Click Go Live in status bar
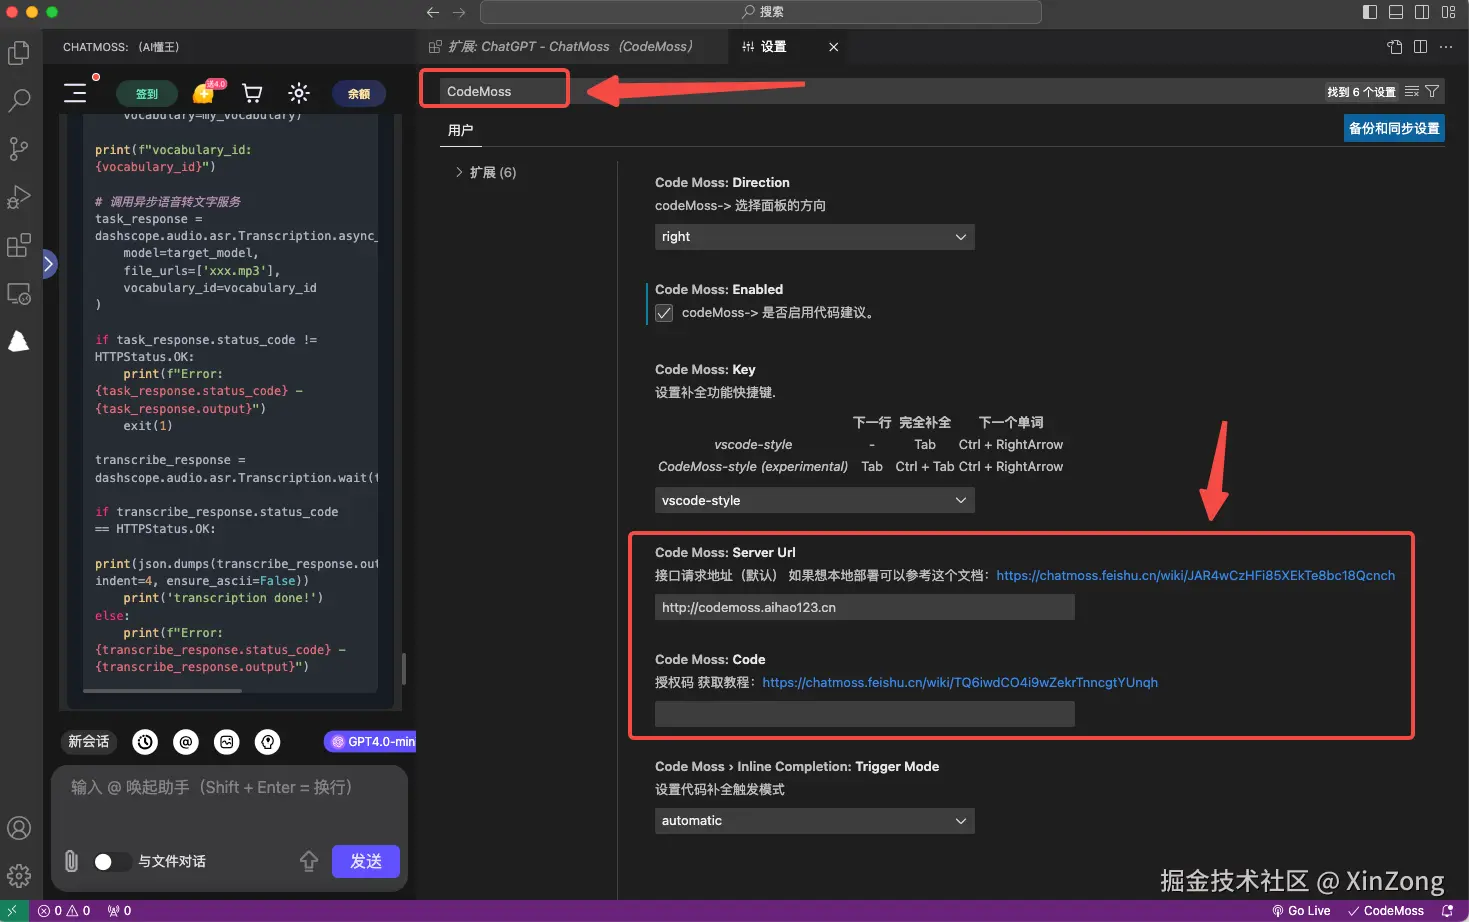 pos(1301,911)
